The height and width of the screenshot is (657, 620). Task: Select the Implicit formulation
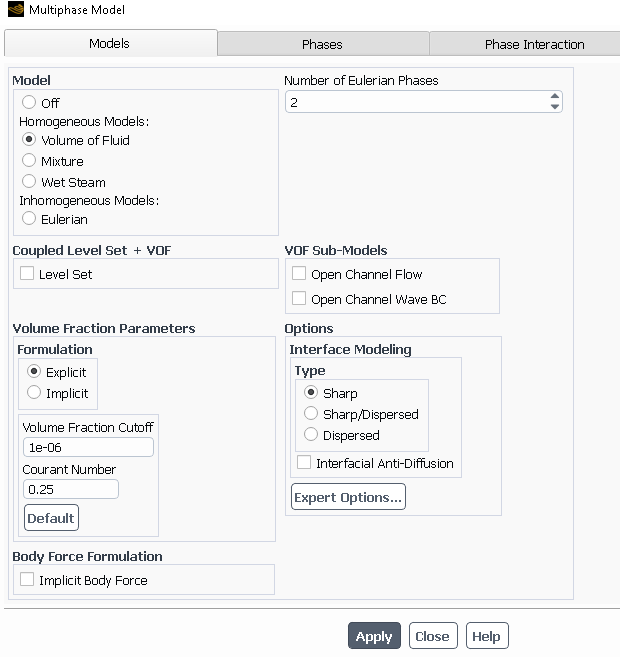pos(34,393)
